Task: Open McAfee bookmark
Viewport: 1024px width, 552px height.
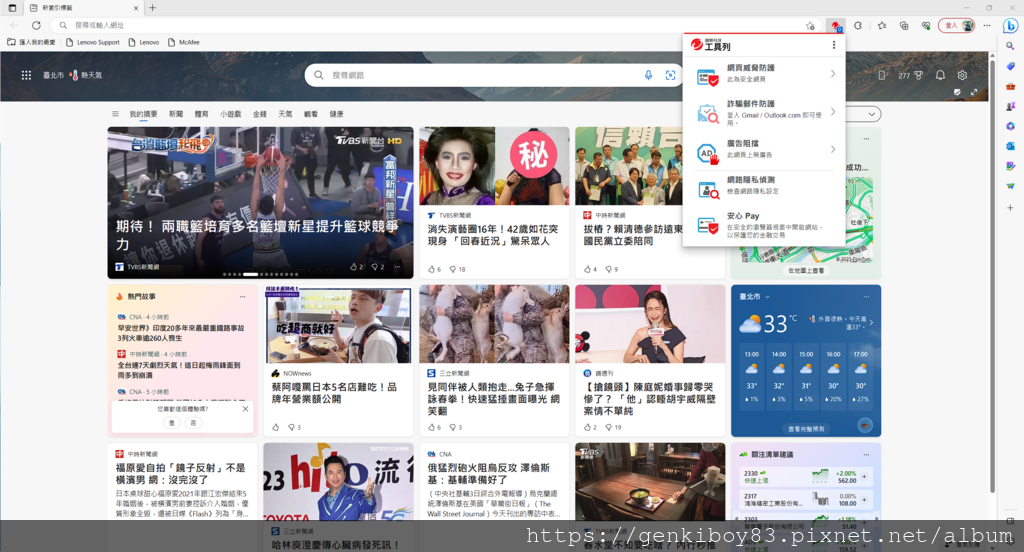Action: pyautogui.click(x=184, y=42)
